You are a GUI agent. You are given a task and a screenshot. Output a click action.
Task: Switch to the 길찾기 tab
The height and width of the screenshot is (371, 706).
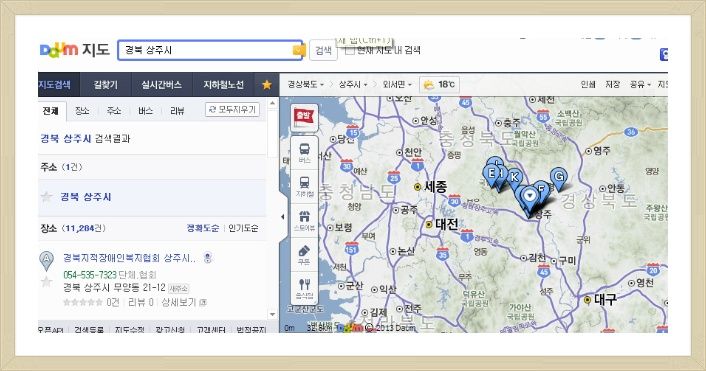105,85
